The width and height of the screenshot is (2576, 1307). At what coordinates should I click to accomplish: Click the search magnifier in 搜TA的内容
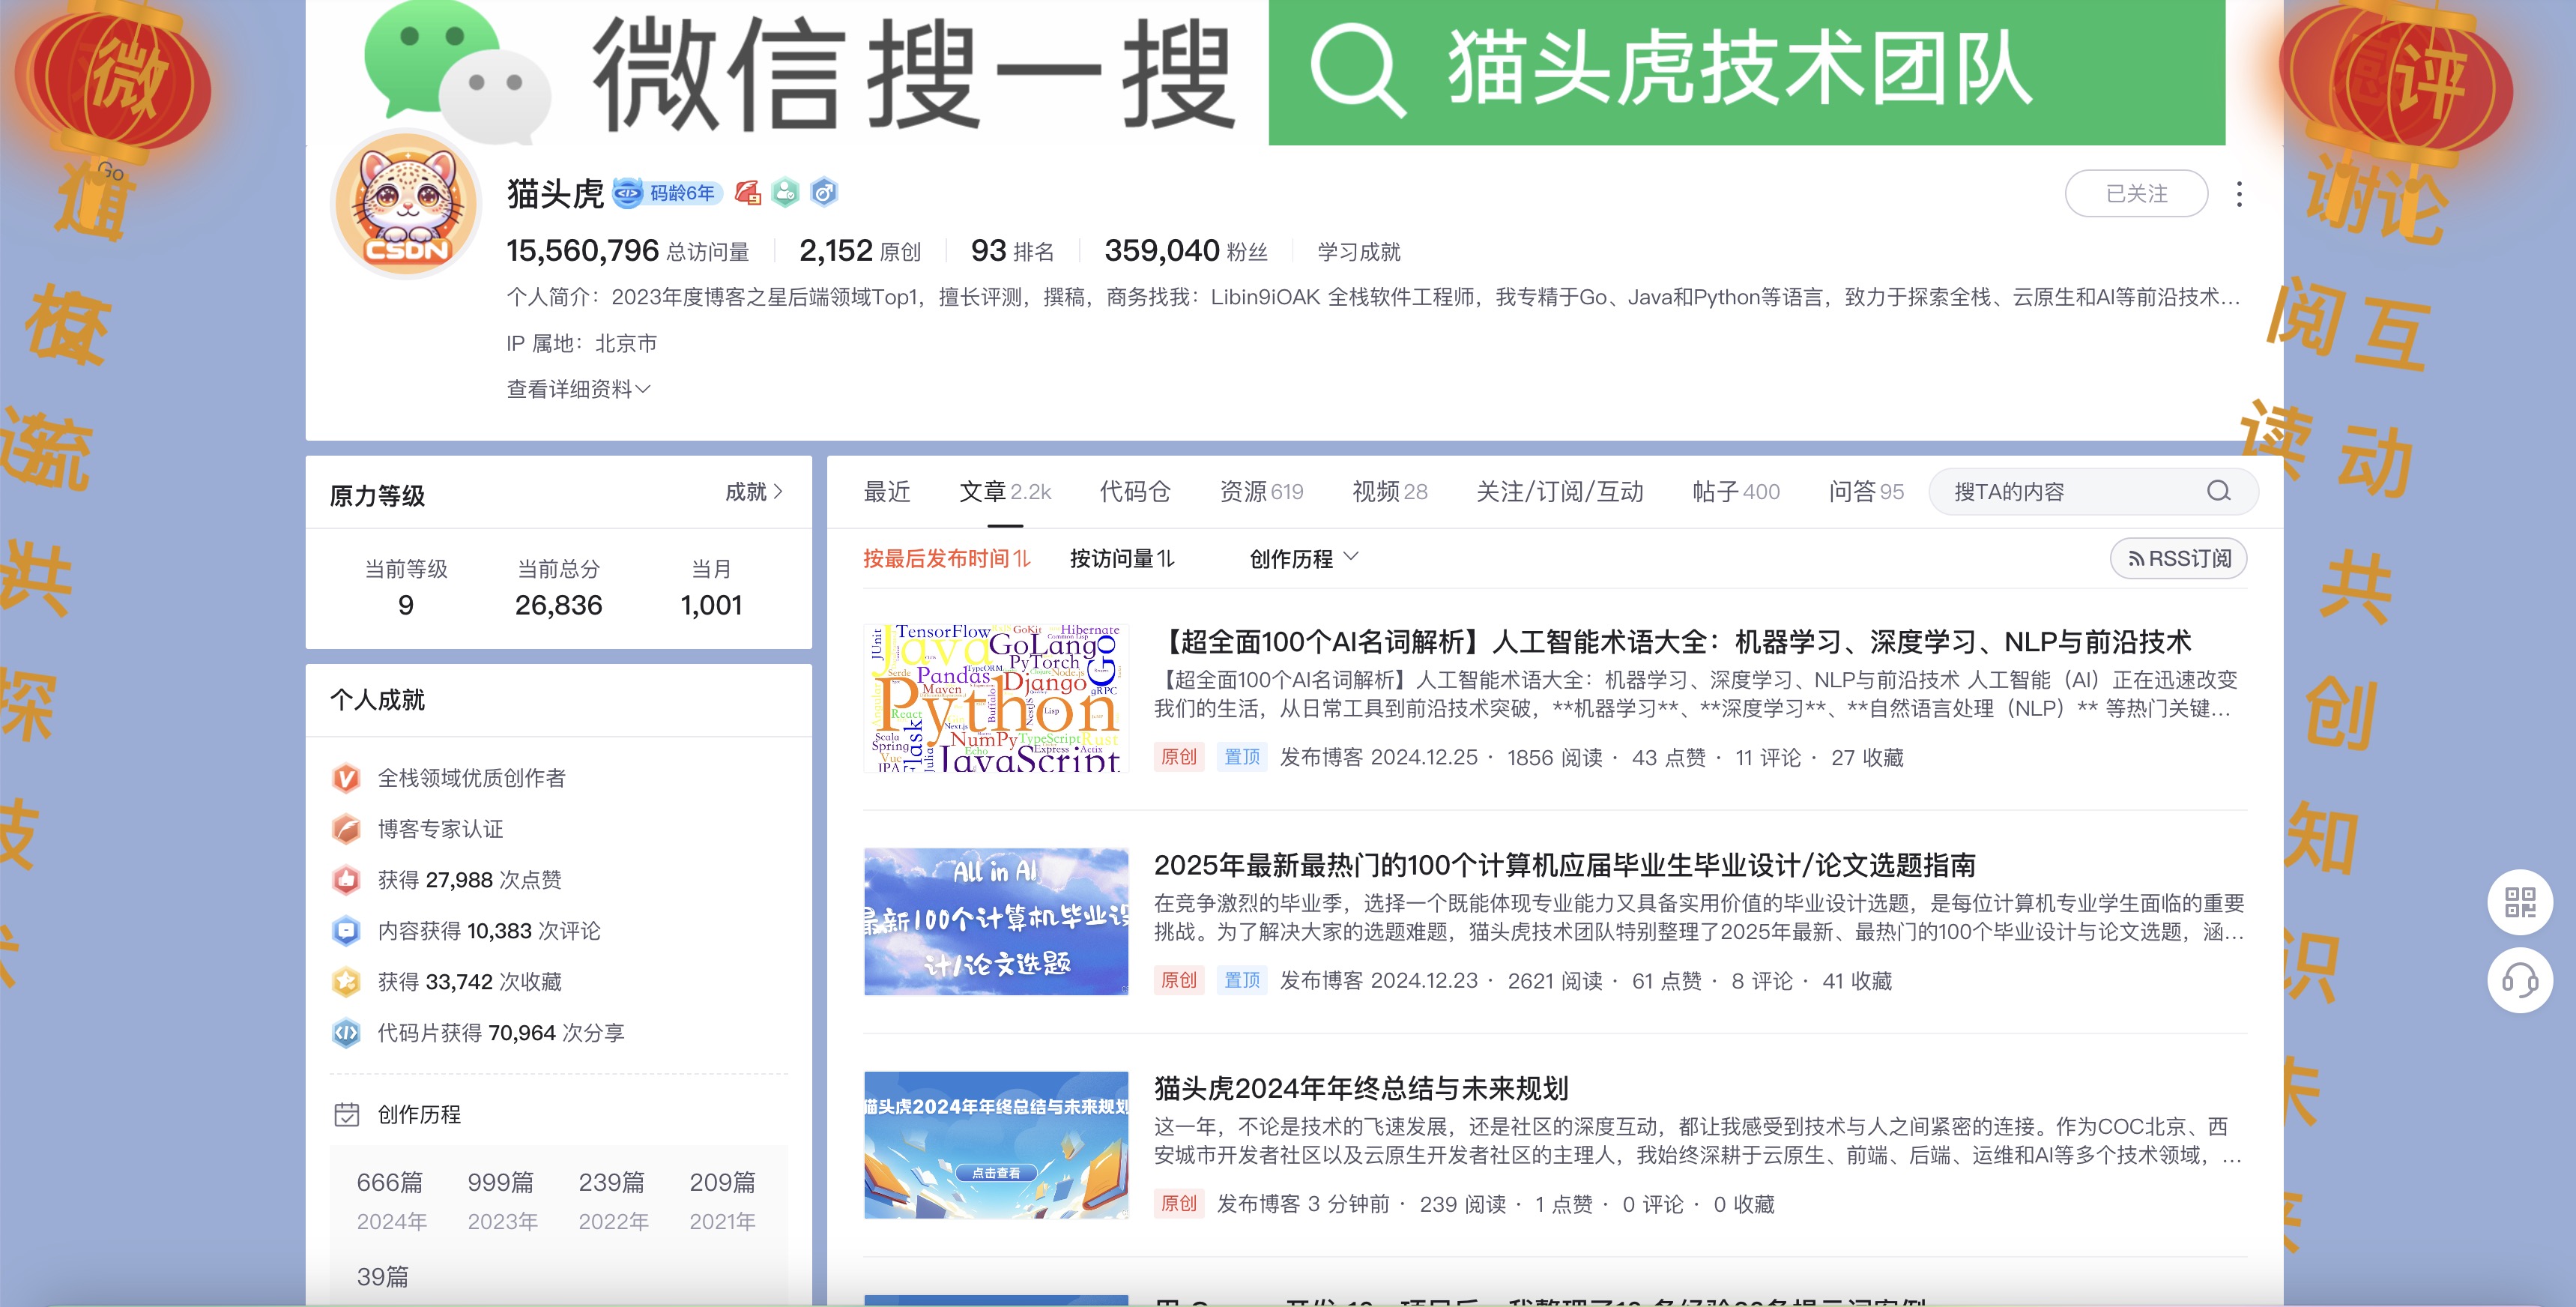pyautogui.click(x=2218, y=491)
